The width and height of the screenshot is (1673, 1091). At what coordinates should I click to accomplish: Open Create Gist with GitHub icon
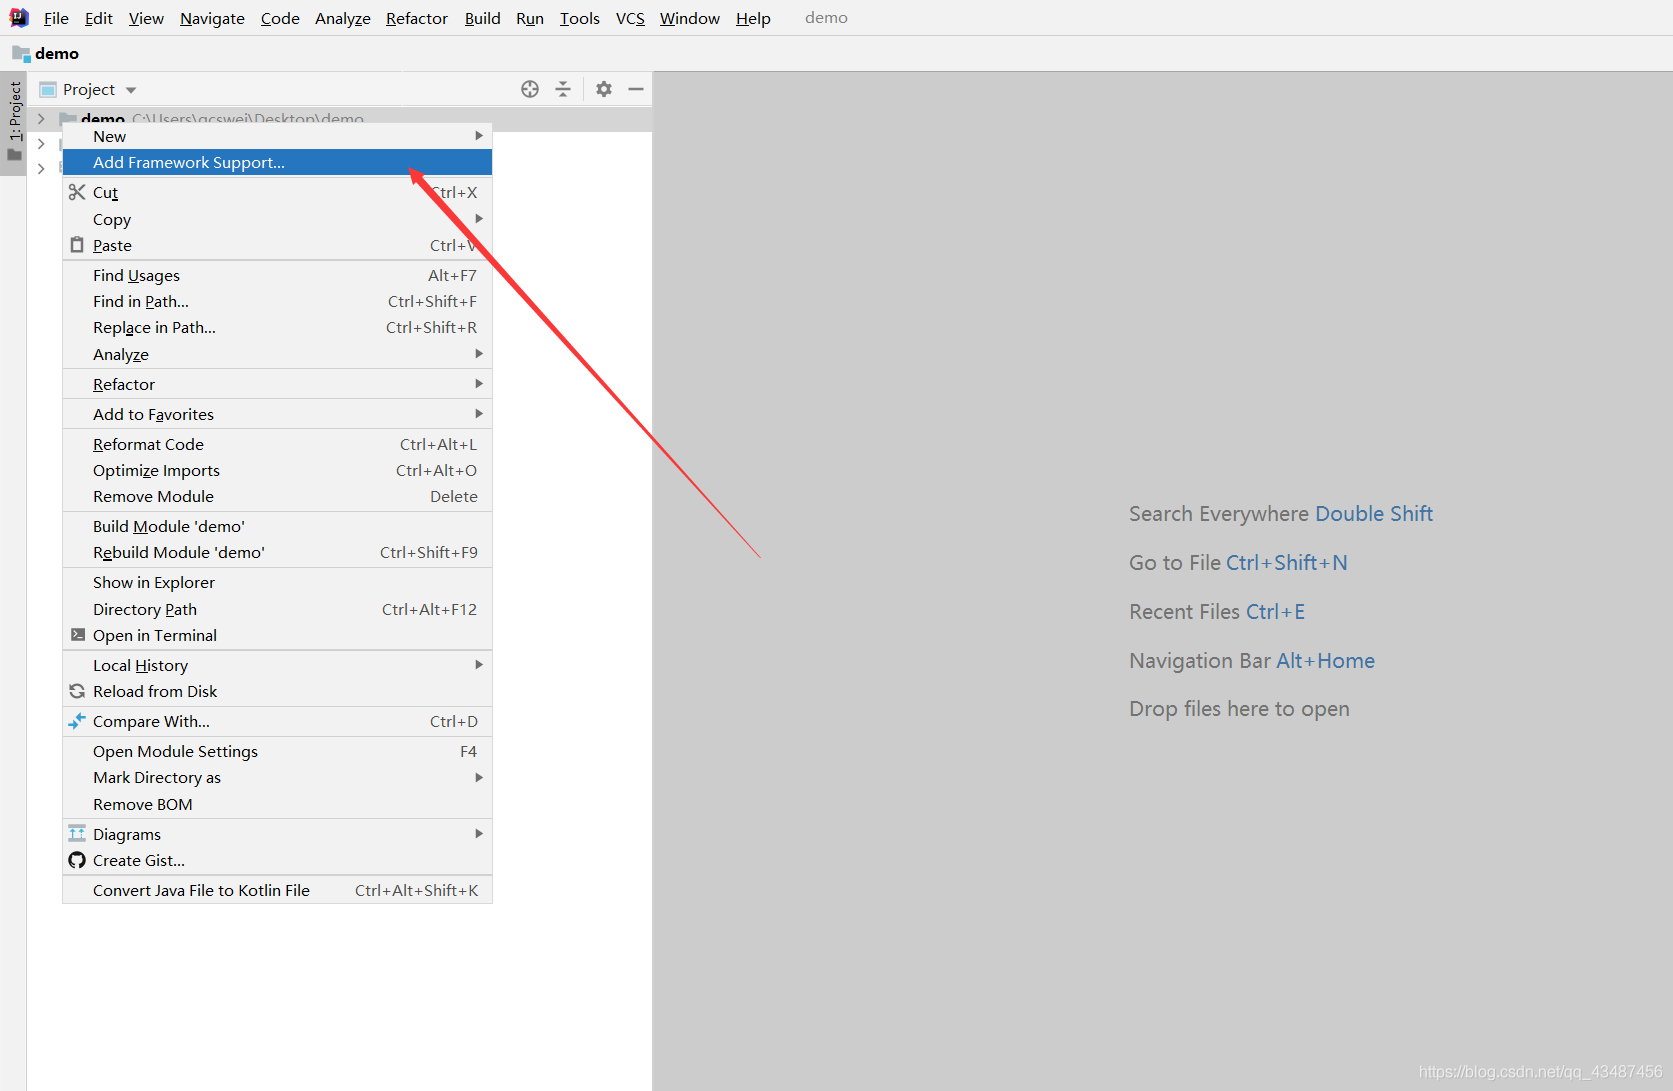139,860
